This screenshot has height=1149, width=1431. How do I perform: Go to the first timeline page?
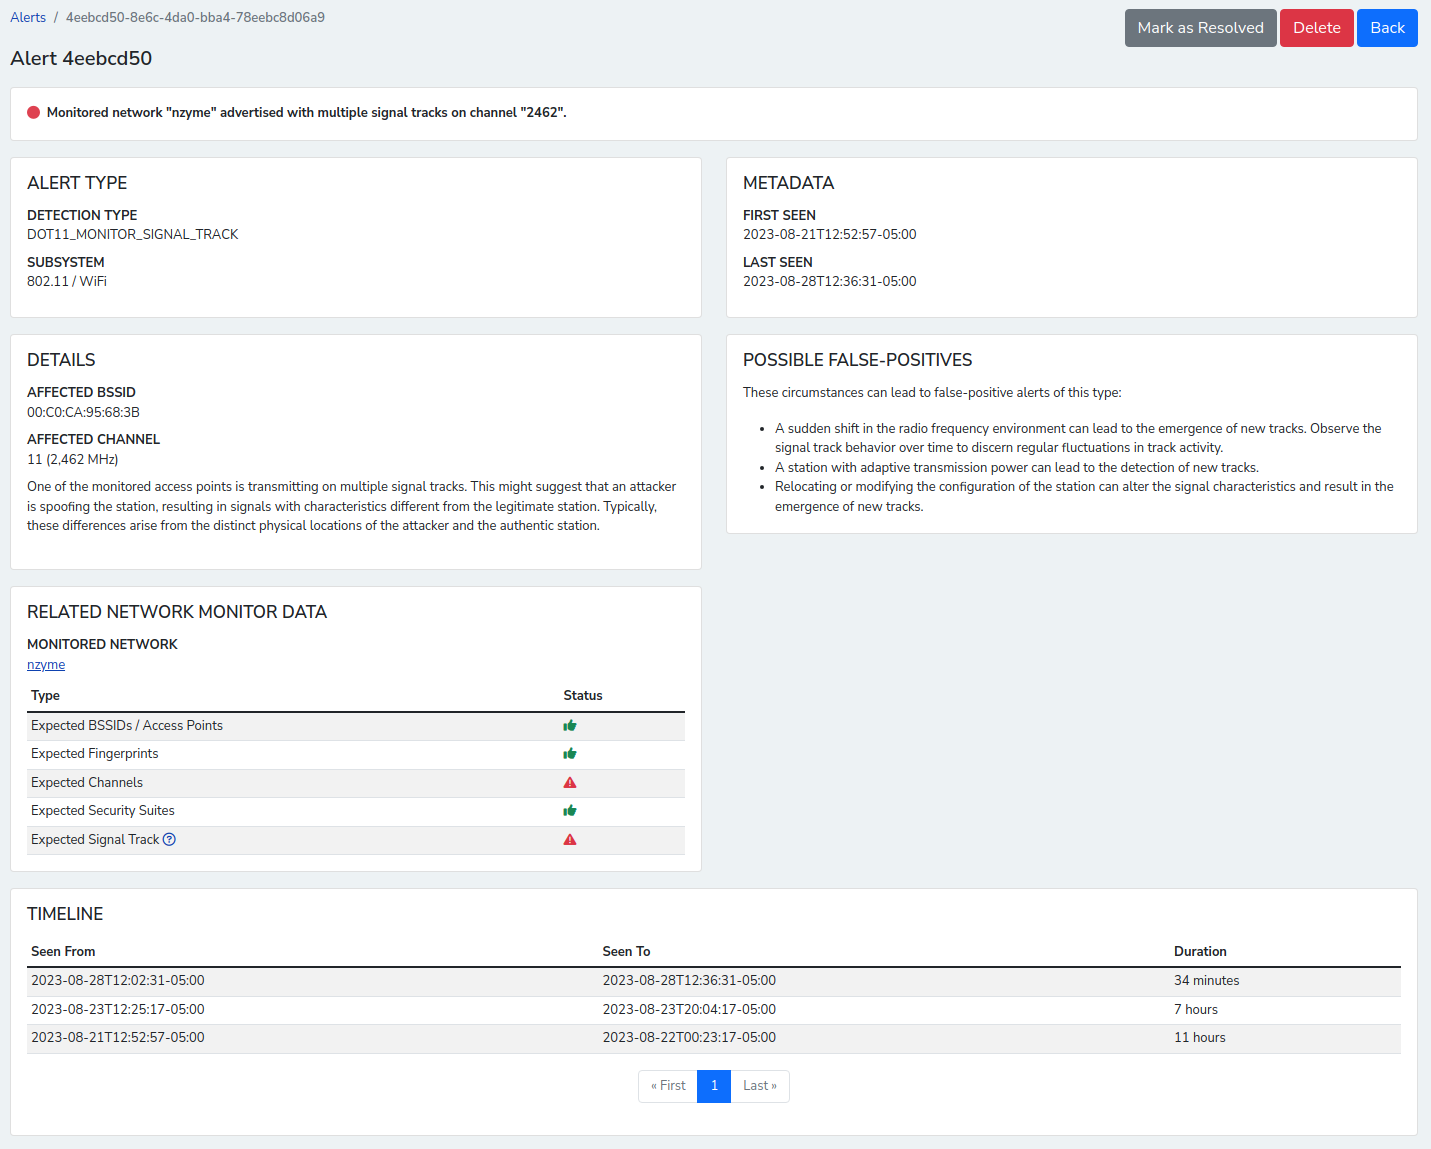668,1086
